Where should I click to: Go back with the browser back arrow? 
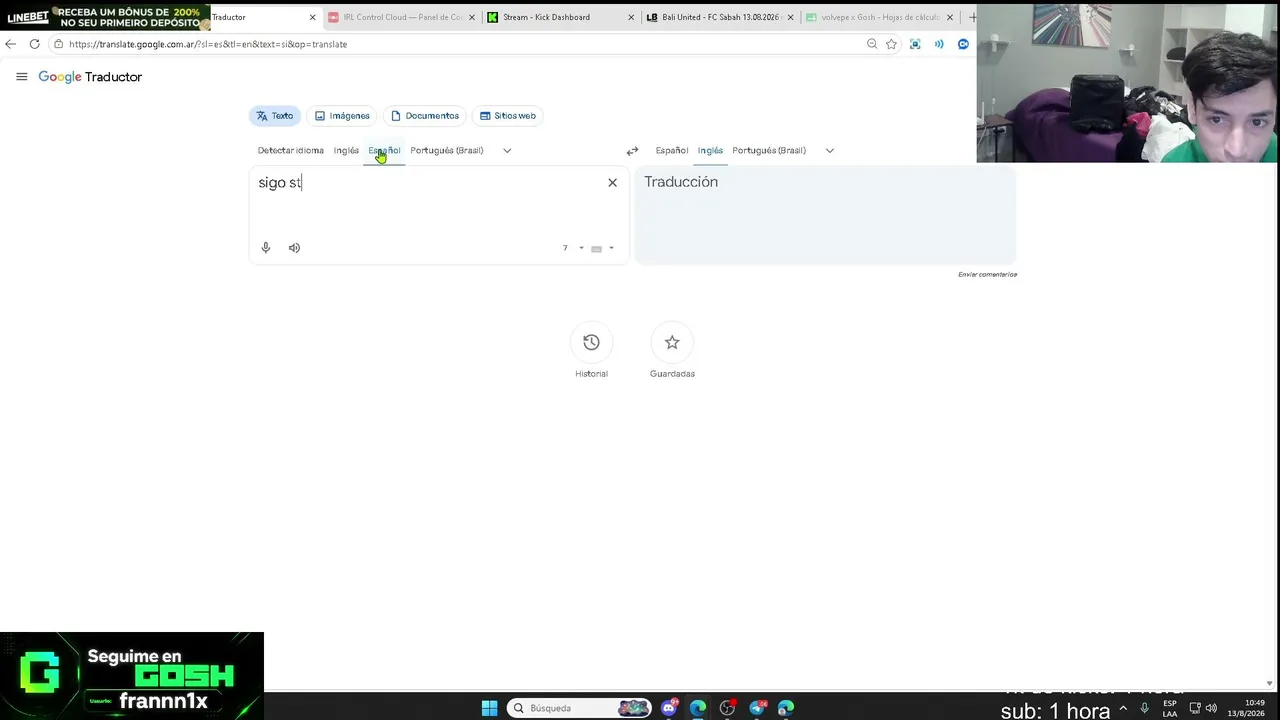tap(10, 44)
